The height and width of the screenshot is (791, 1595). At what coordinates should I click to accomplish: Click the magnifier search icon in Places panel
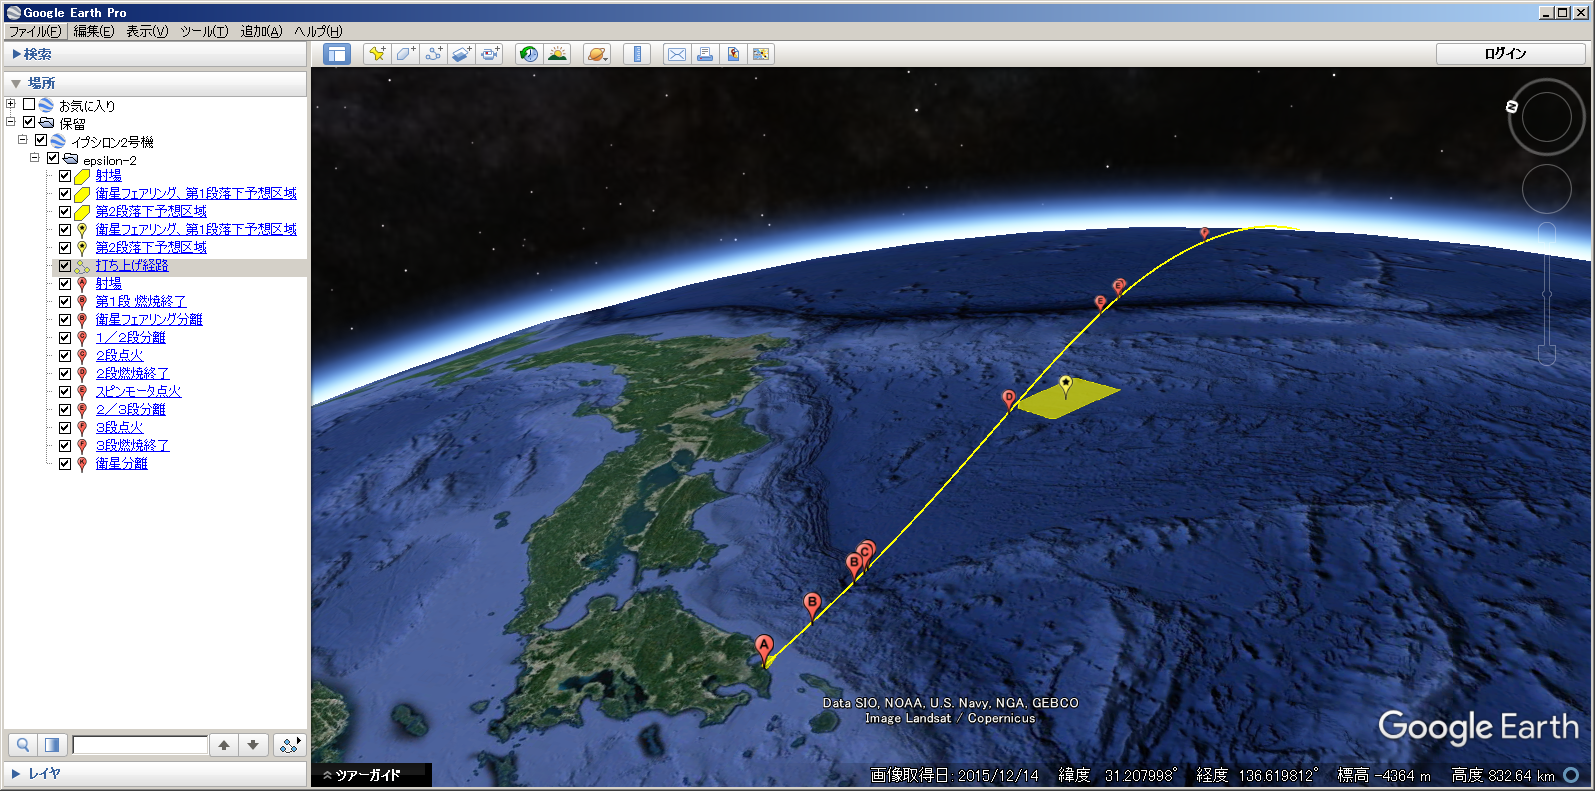coord(22,745)
